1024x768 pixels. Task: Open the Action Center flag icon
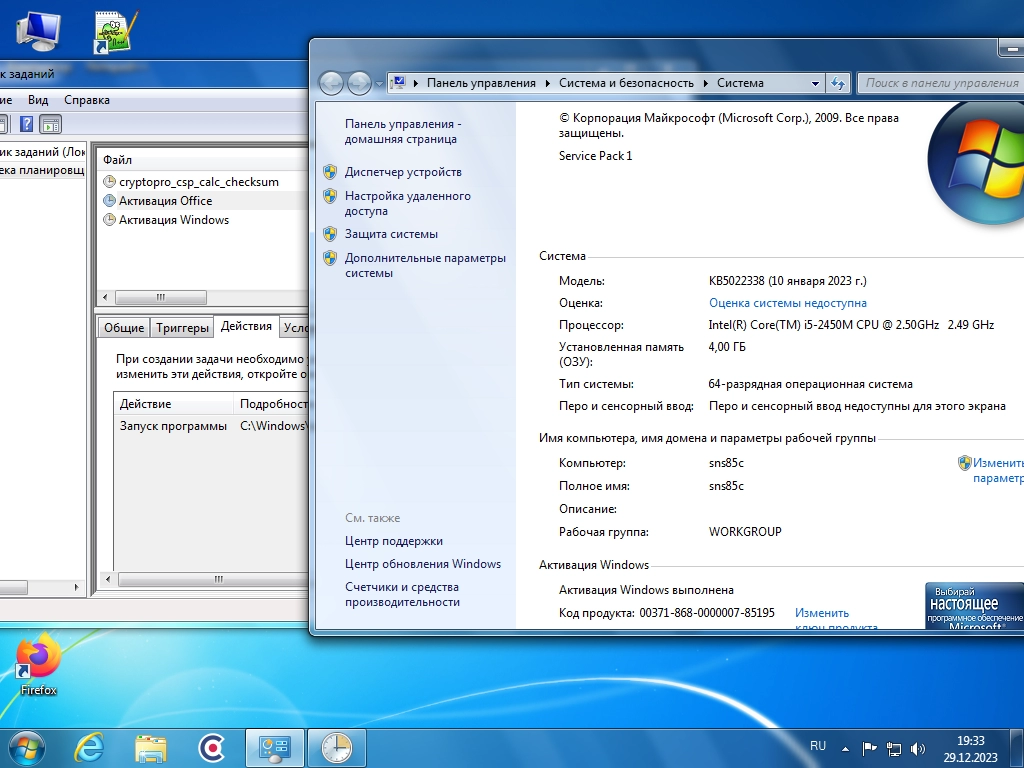[869, 747]
